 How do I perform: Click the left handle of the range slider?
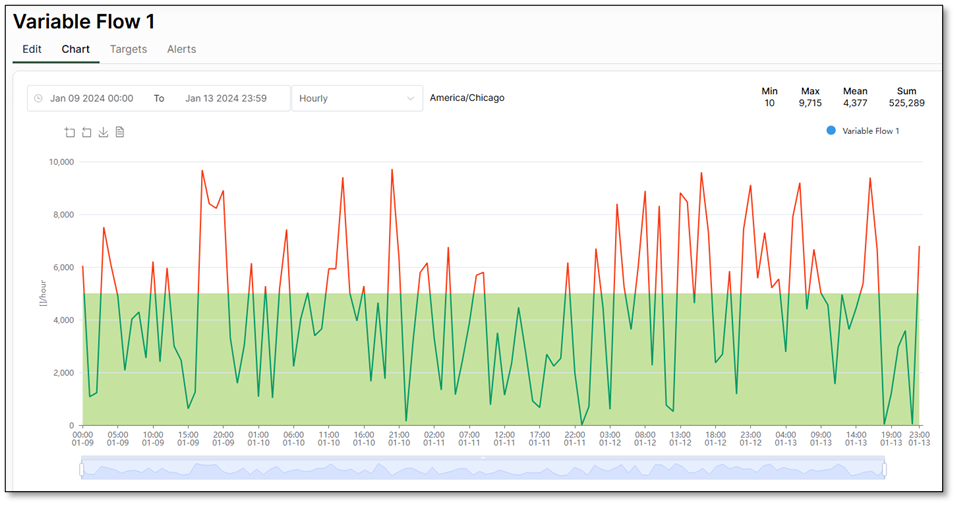click(82, 469)
